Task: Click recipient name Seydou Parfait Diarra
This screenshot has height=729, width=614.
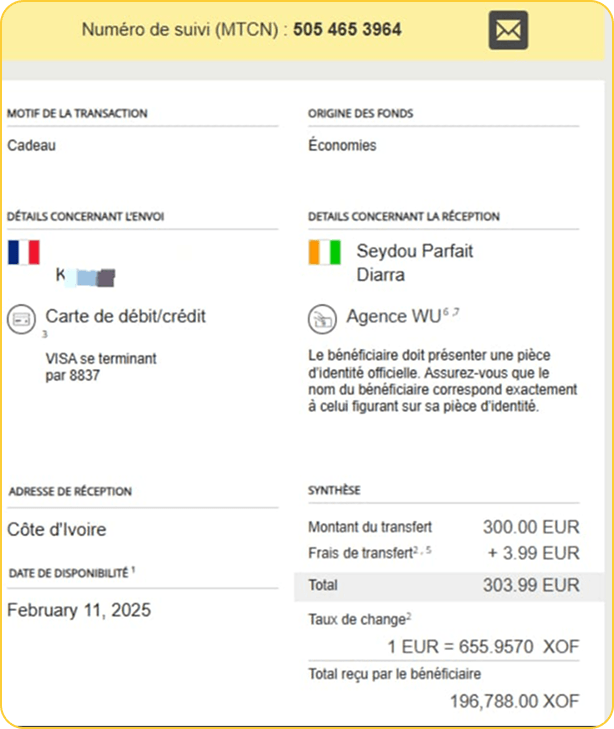Action: 414,261
